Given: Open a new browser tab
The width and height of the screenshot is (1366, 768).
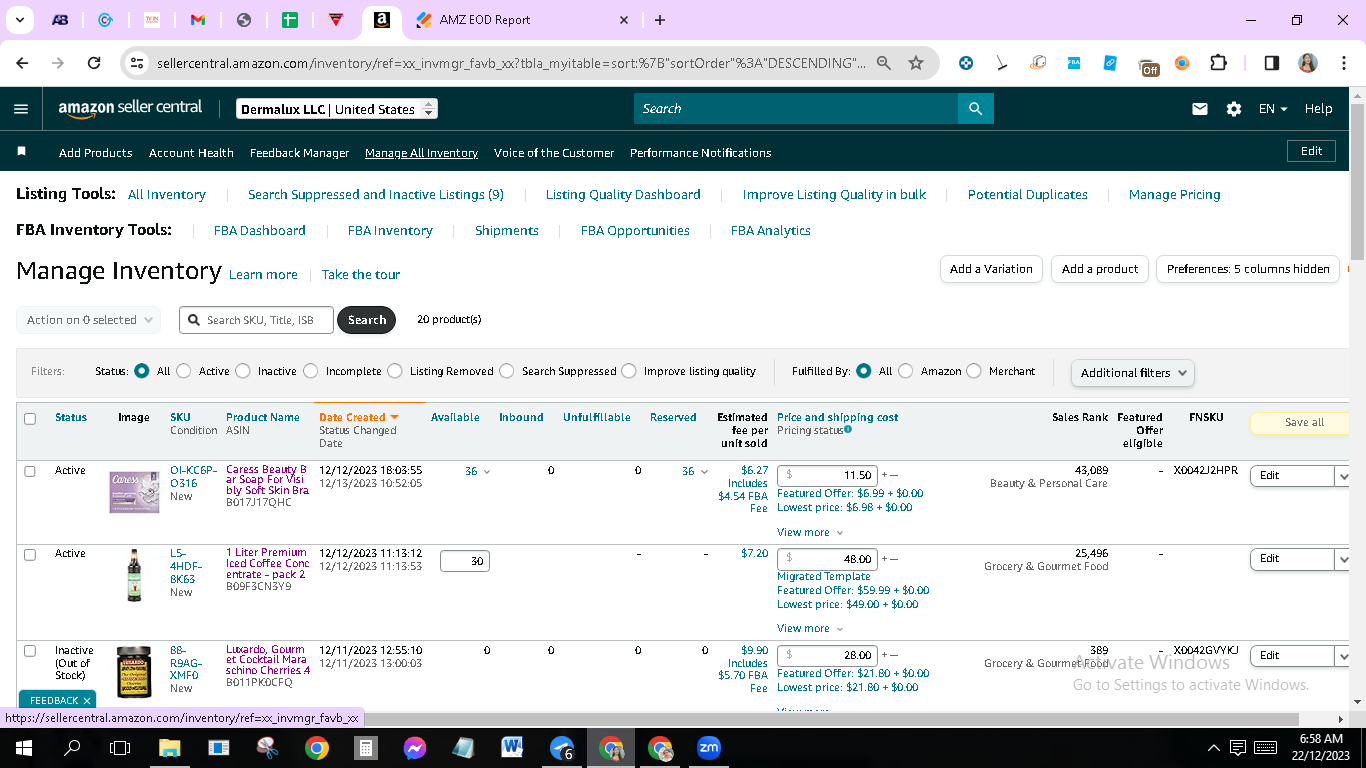Looking at the screenshot, I should 660,20.
